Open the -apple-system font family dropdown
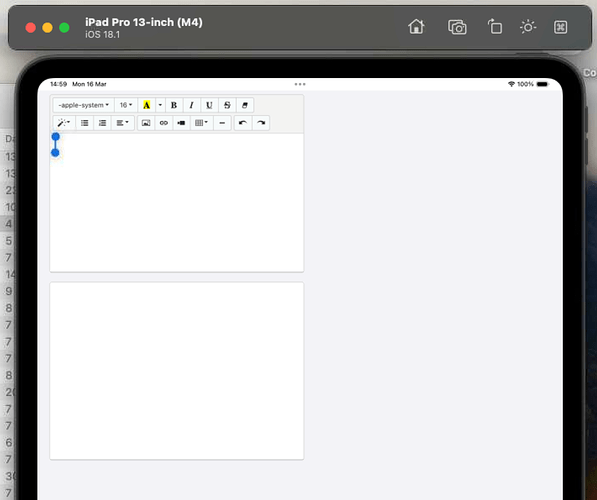This screenshot has height=500, width=597. tap(84, 105)
